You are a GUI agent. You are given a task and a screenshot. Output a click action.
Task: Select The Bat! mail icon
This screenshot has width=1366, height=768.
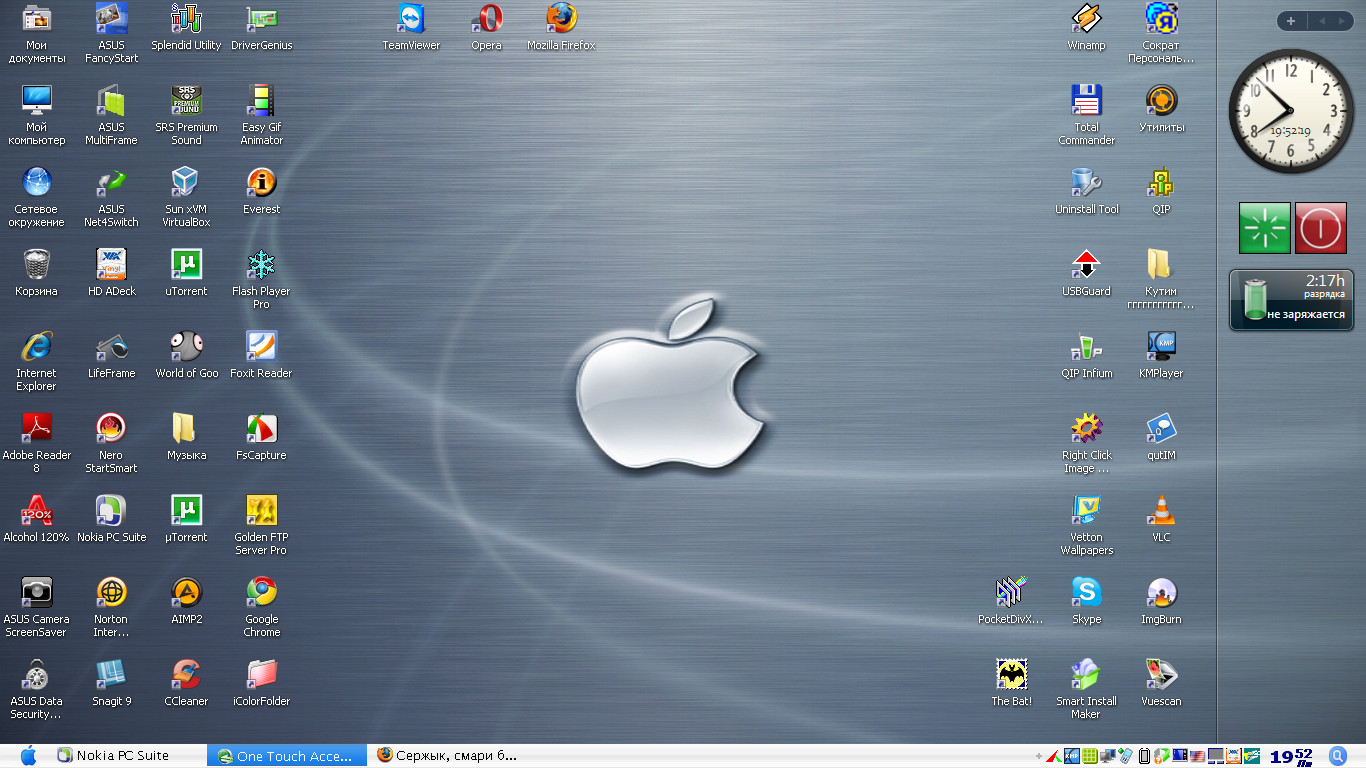[x=1011, y=674]
